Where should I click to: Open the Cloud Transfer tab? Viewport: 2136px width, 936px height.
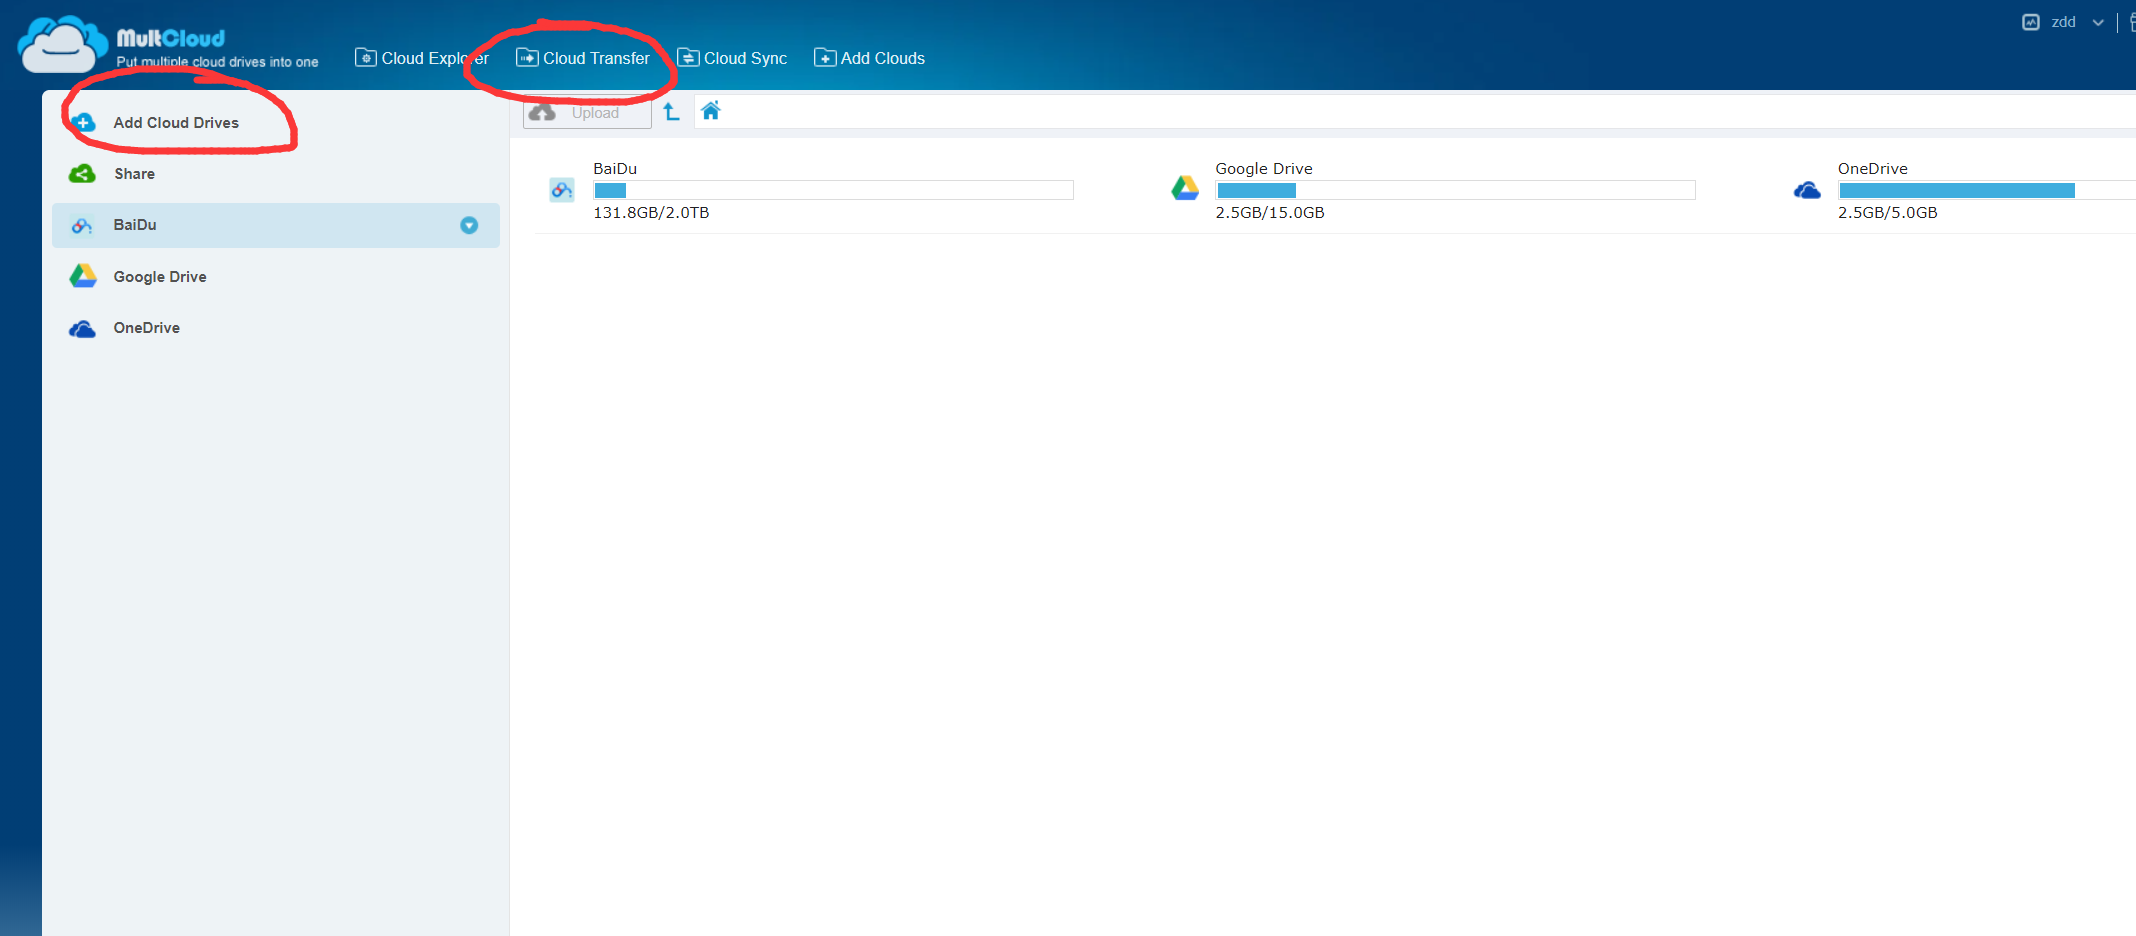coord(583,58)
